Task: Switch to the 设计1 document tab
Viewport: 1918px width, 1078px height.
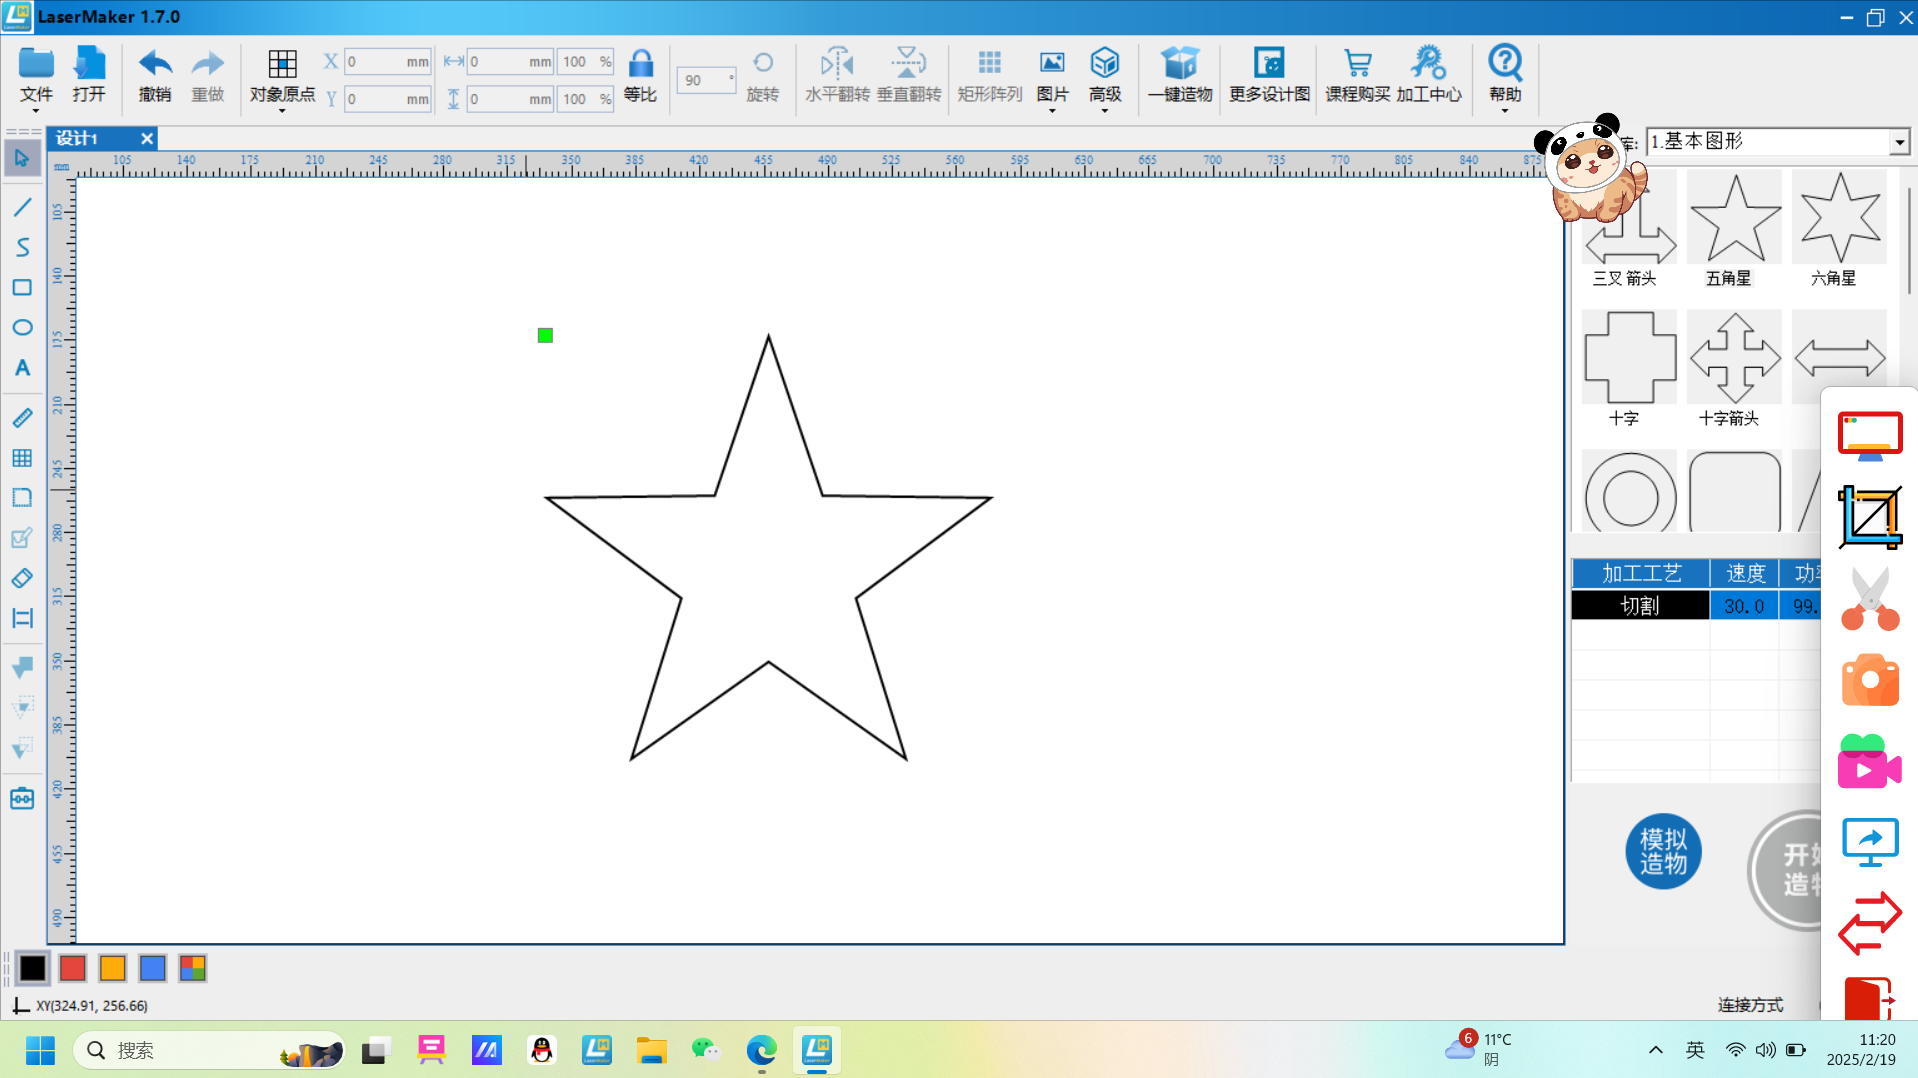Action: (78, 138)
